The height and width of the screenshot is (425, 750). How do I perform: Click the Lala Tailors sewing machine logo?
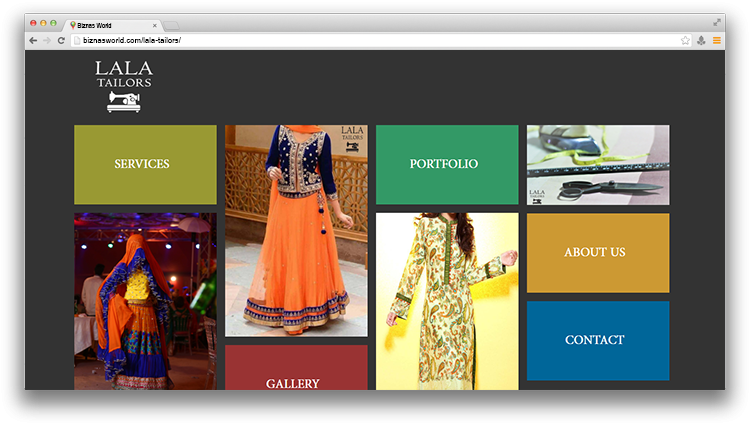[124, 87]
